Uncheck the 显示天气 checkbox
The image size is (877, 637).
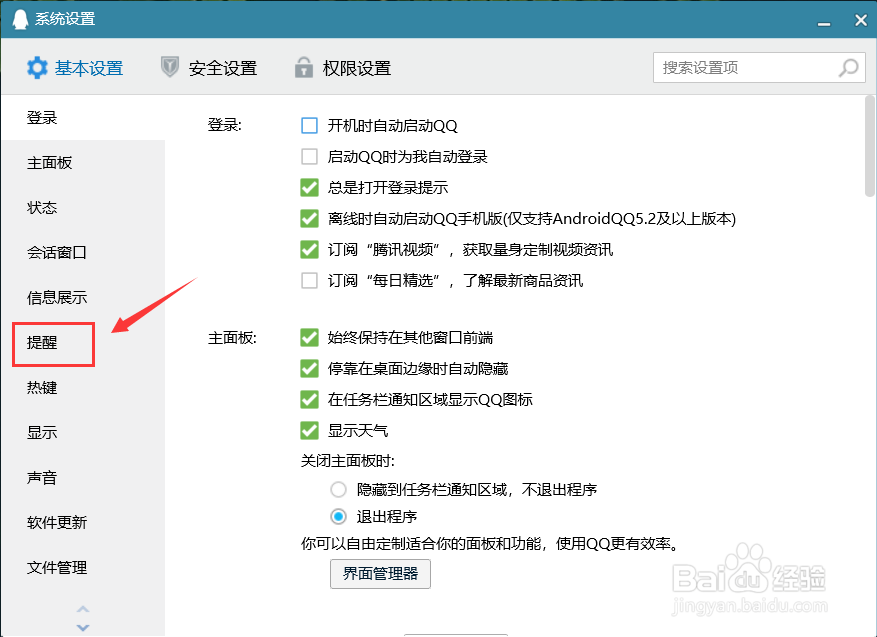coord(309,430)
